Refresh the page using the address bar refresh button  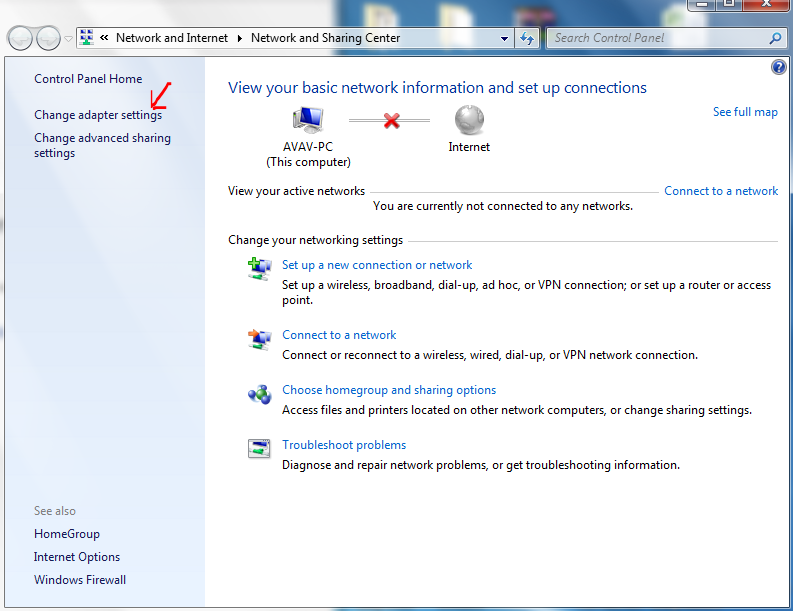(x=528, y=38)
